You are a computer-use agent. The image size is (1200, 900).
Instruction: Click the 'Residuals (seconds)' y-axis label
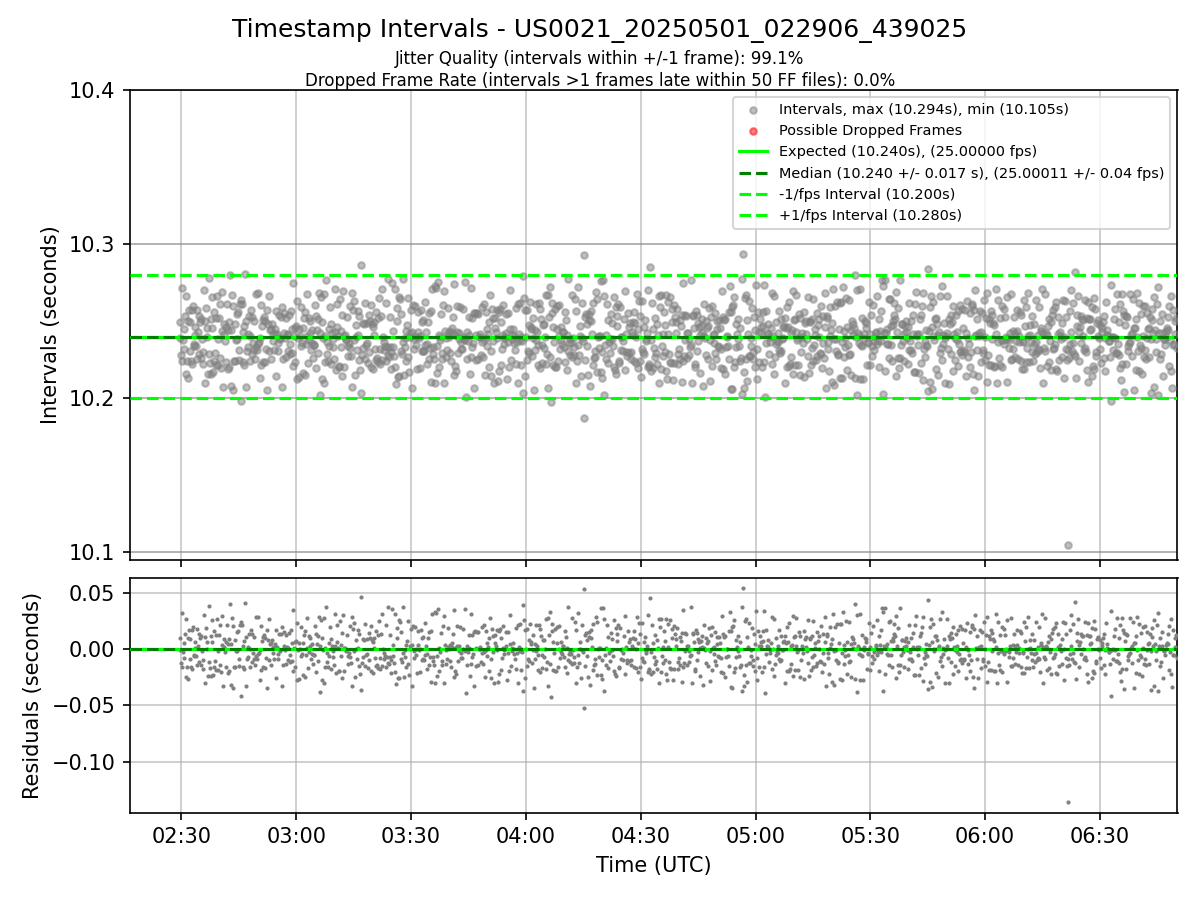click(x=31, y=696)
